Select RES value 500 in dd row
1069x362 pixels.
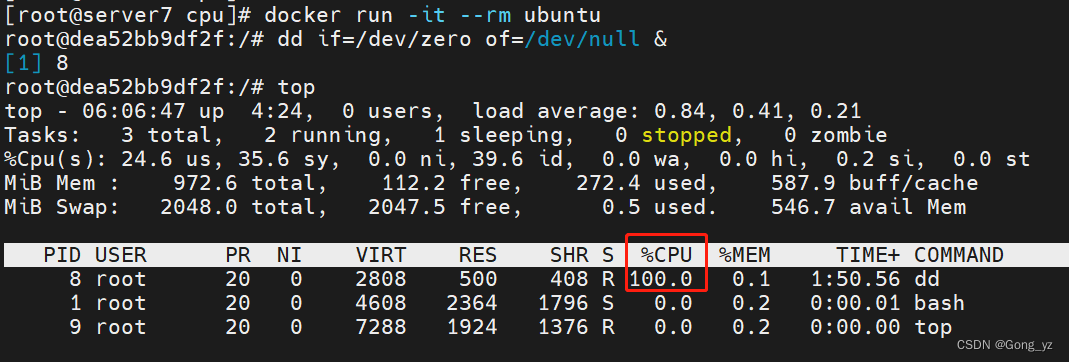click(x=478, y=279)
